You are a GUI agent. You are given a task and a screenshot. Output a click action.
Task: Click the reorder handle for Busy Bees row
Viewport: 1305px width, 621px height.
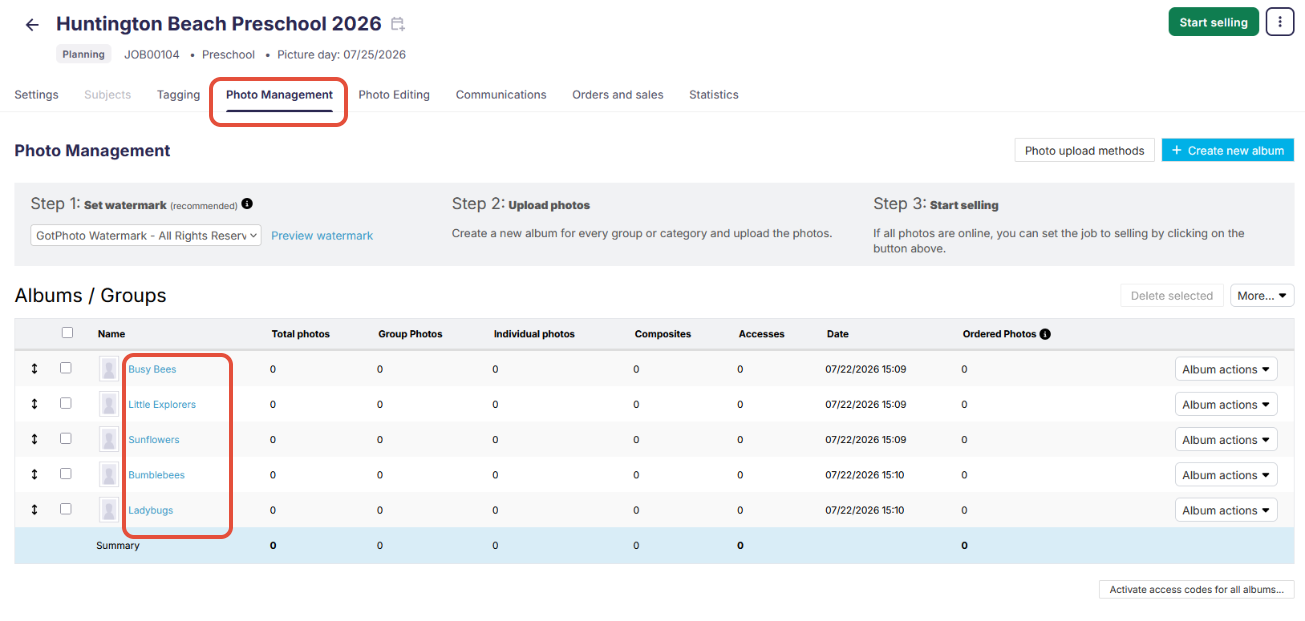pyautogui.click(x=34, y=369)
